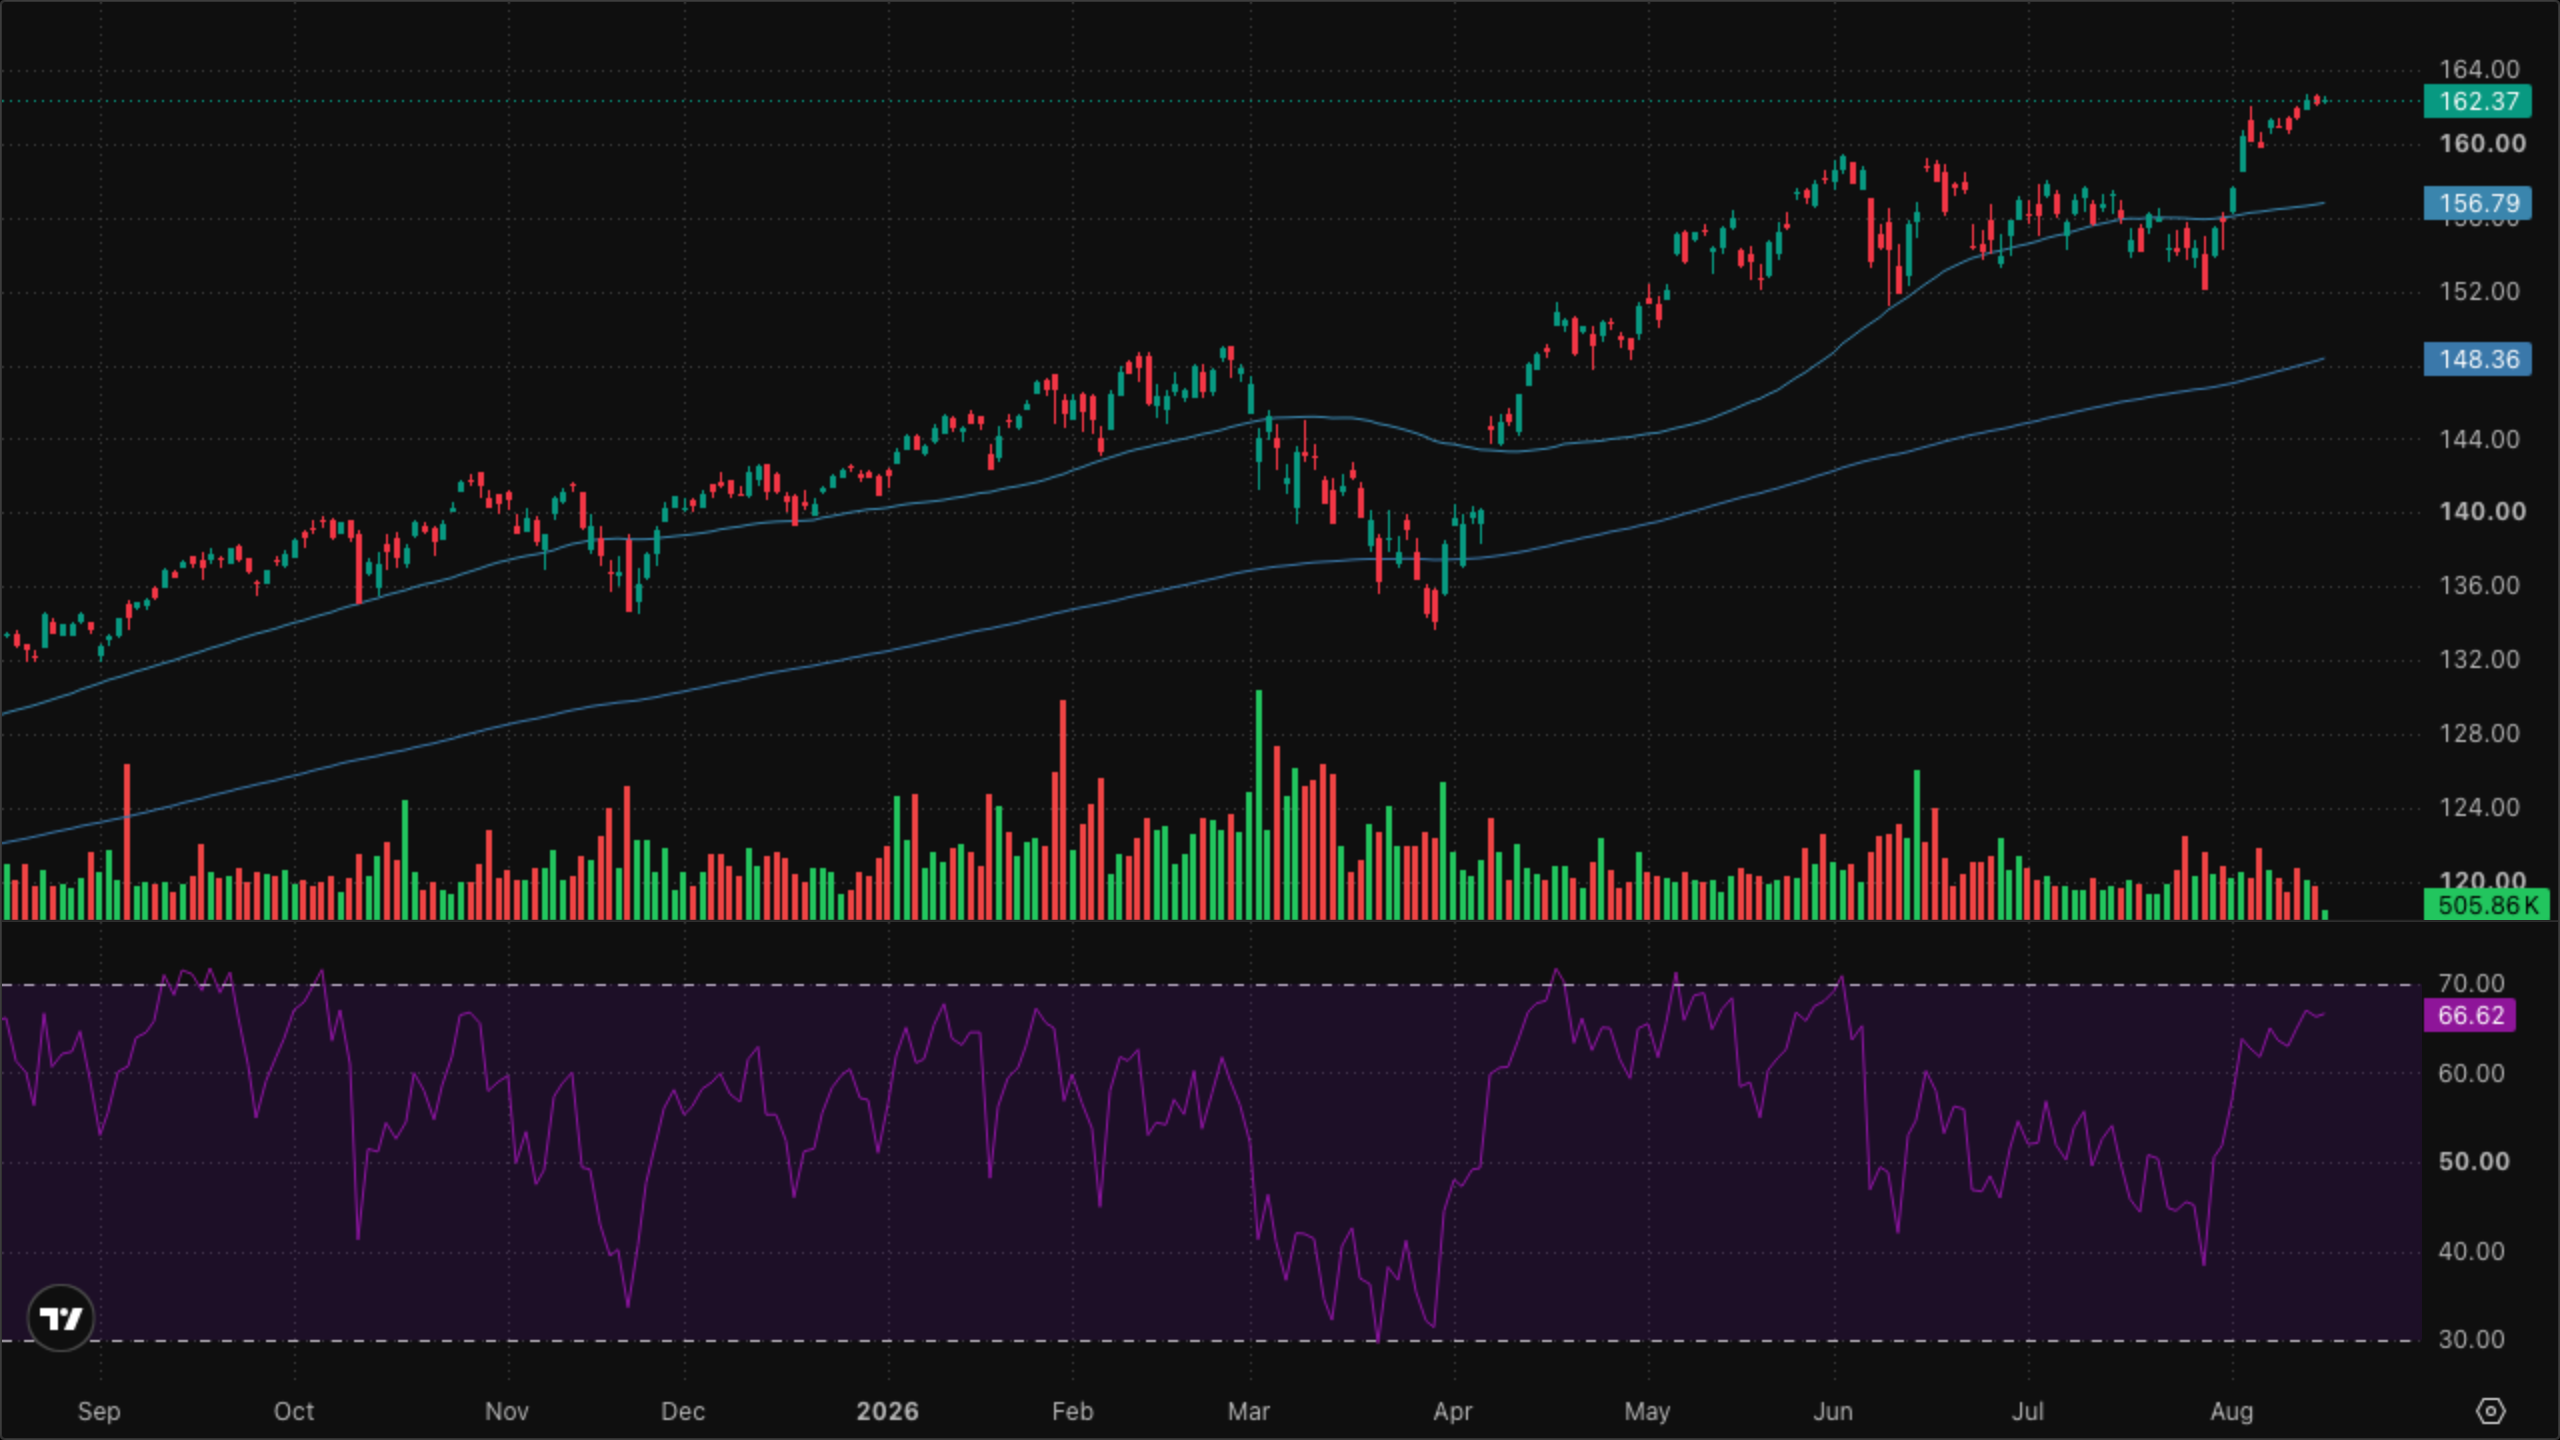This screenshot has height=1440, width=2560.
Task: Click the Mar label on time axis
Action: point(1248,1411)
